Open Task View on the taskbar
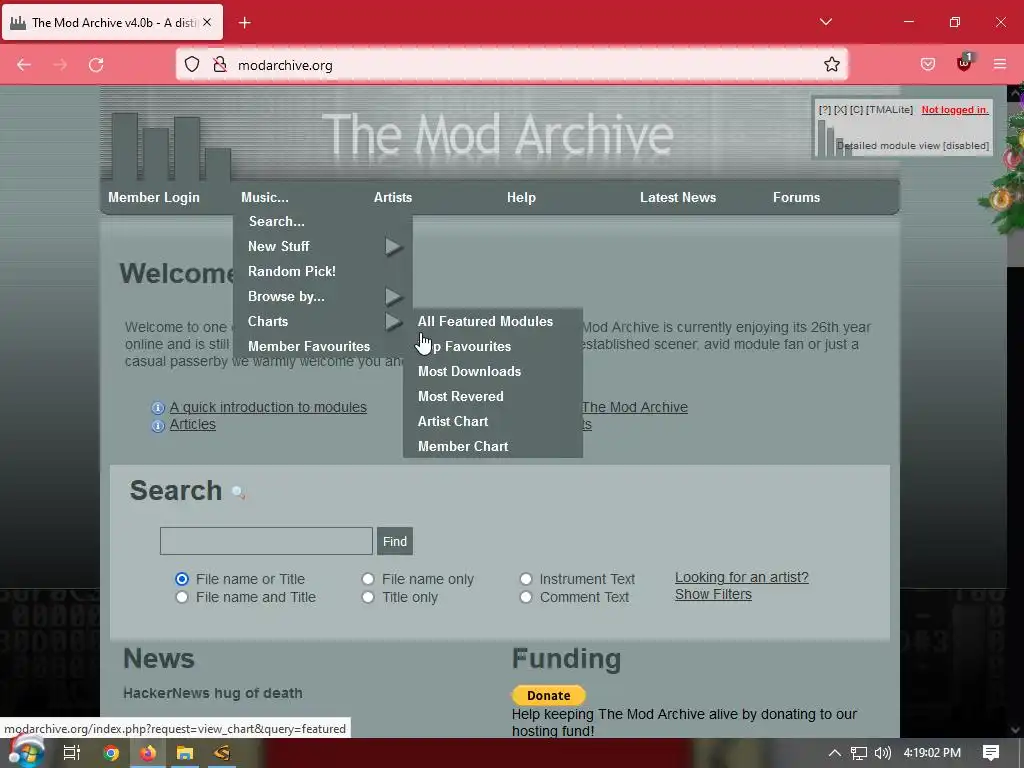The height and width of the screenshot is (768, 1024). click(71, 753)
